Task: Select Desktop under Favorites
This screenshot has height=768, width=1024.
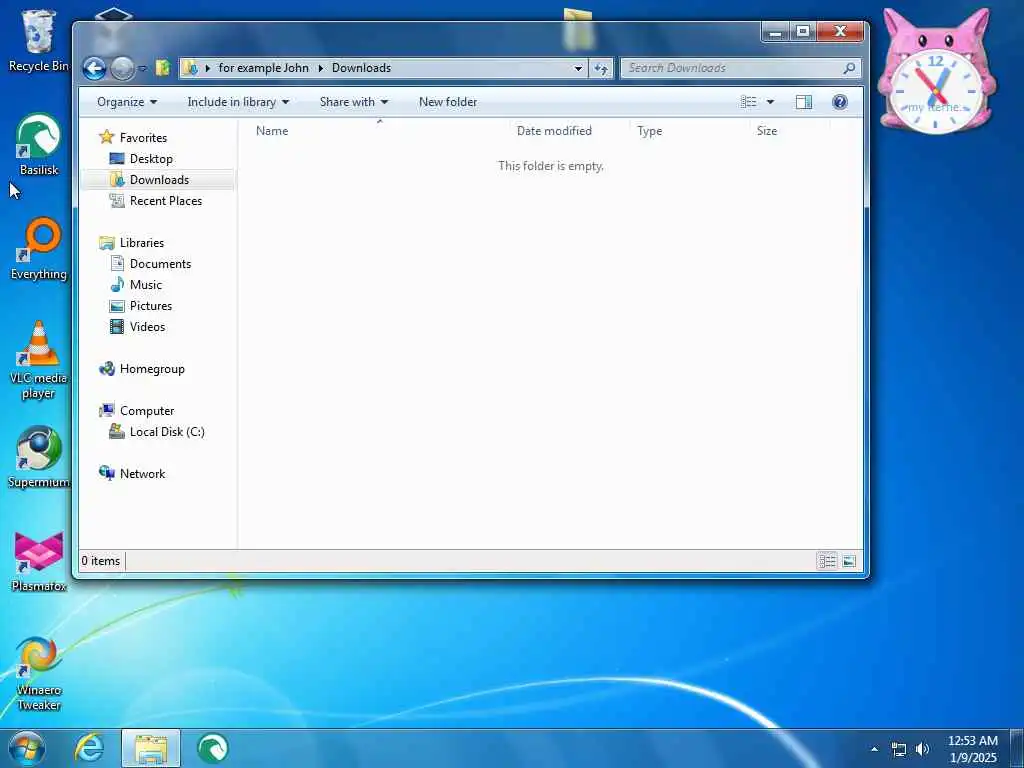Action: [141, 159]
